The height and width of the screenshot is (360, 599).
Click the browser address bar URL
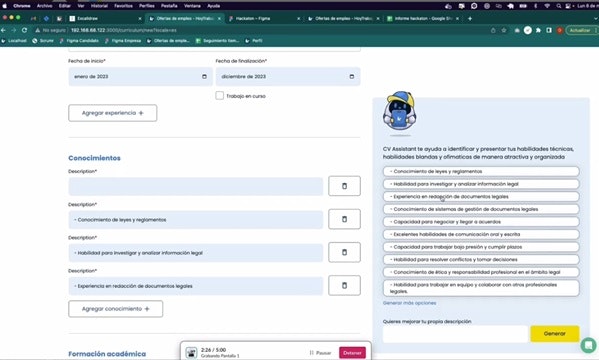tap(124, 30)
